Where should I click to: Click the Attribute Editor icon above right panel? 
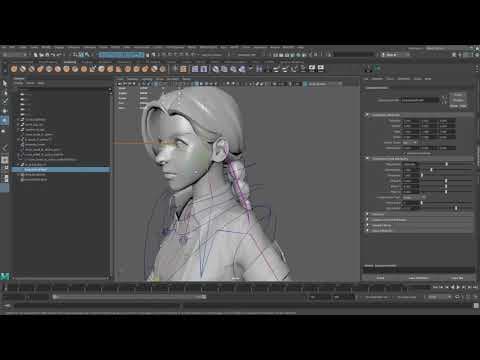click(378, 69)
